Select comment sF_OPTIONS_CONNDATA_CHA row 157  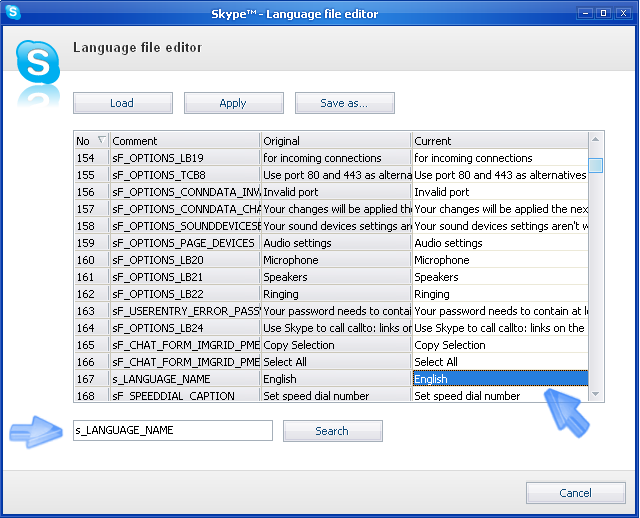click(x=185, y=209)
